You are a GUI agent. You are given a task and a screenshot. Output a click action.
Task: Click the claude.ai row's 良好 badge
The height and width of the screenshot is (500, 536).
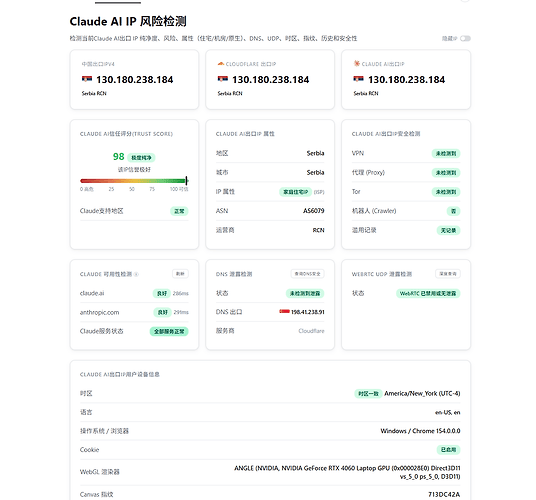[x=162, y=293]
